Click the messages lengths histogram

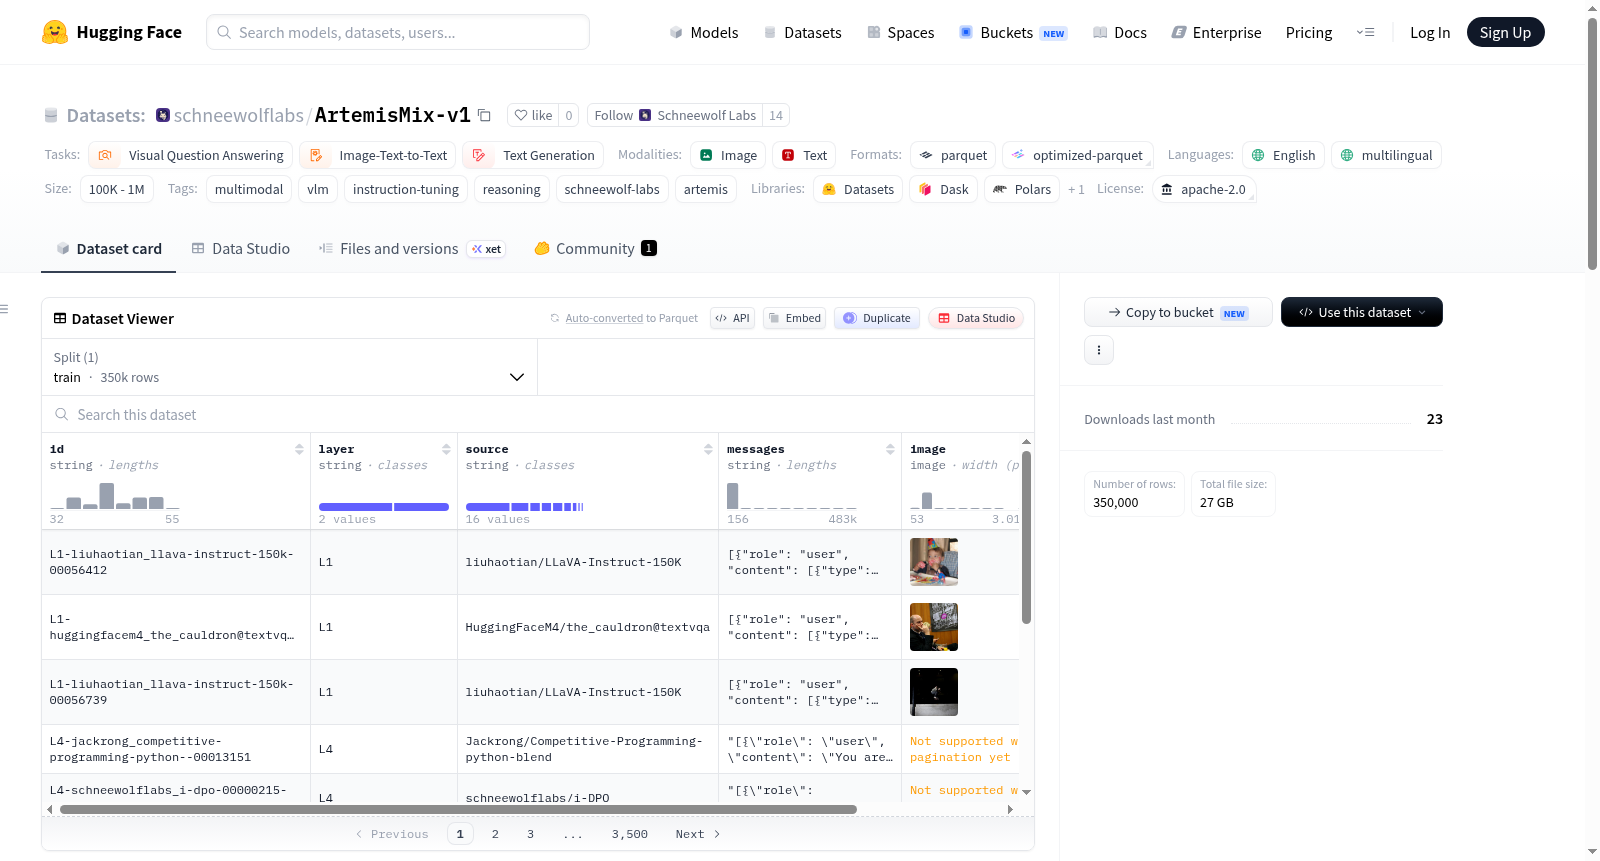792,495
